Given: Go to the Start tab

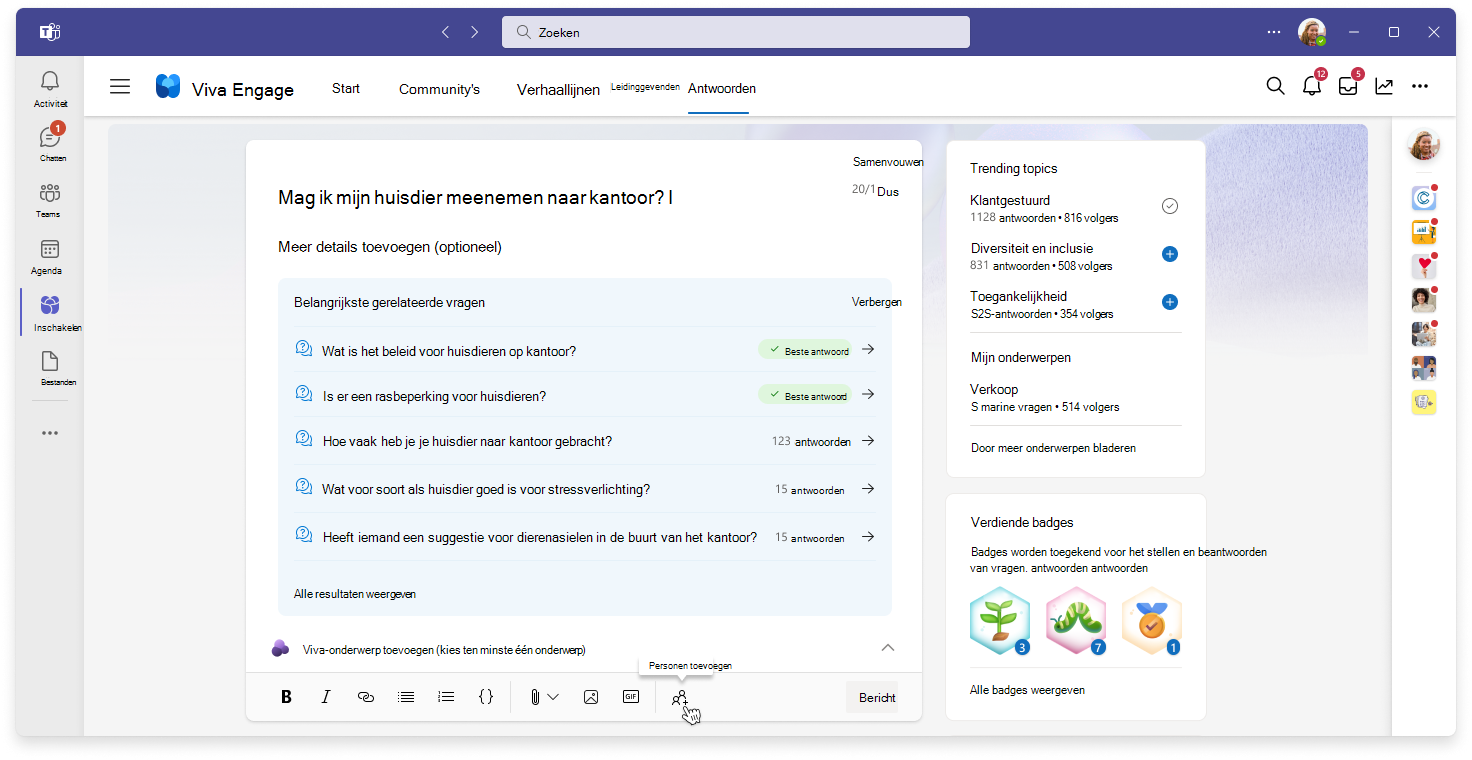Looking at the screenshot, I should 346,88.
